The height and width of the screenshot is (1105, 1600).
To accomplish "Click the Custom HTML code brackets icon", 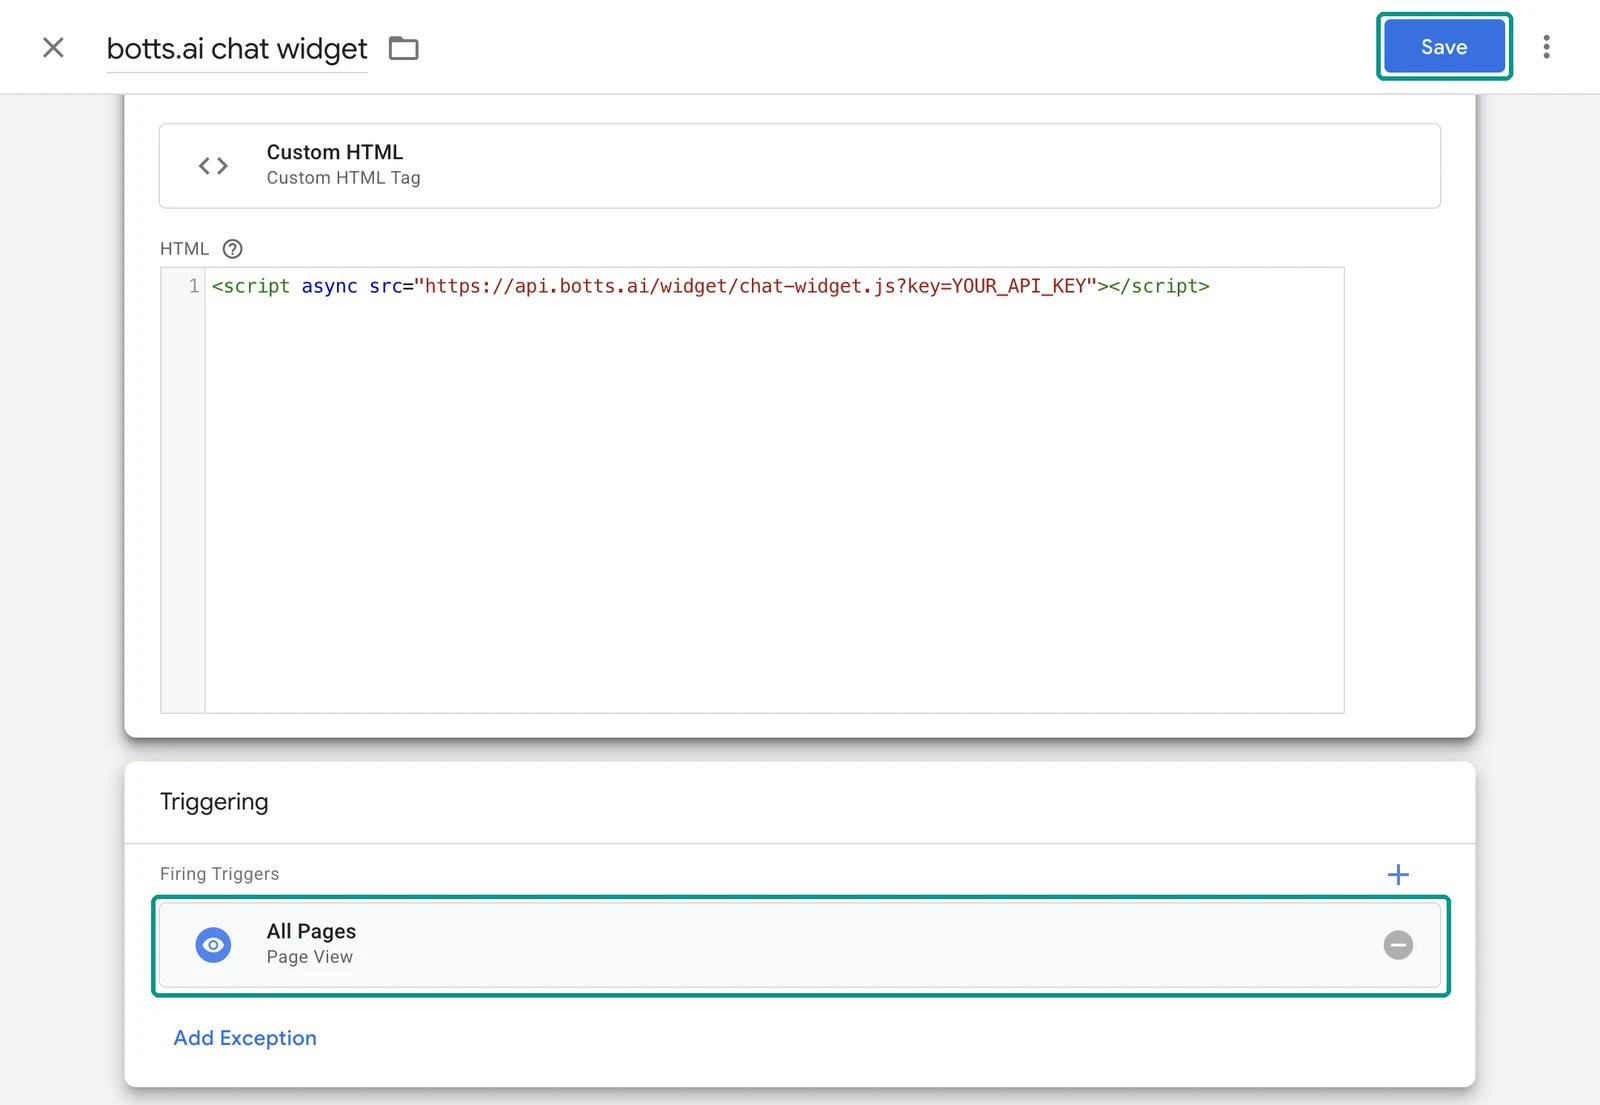I will click(x=213, y=166).
